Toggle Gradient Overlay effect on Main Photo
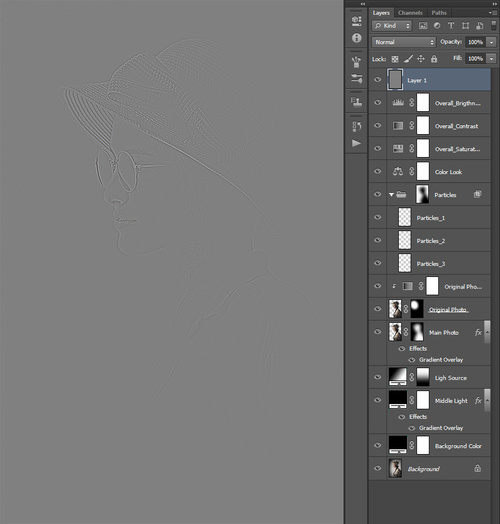Viewport: 500px width, 524px height. coord(412,360)
